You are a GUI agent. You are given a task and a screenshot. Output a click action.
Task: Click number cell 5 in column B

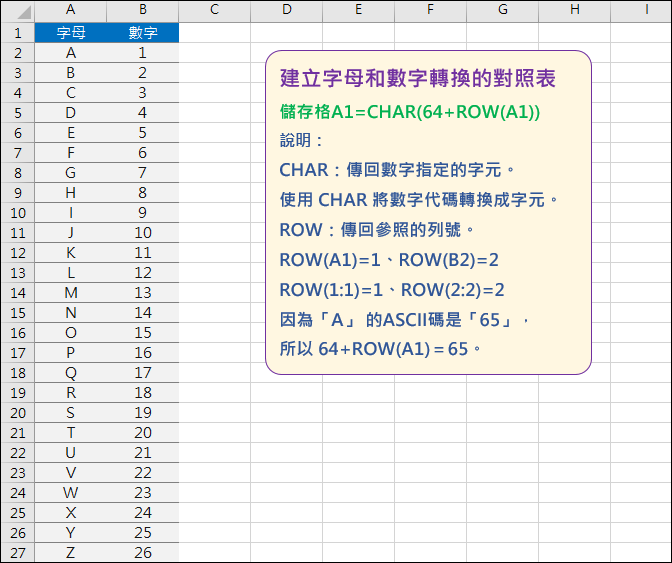pos(143,133)
